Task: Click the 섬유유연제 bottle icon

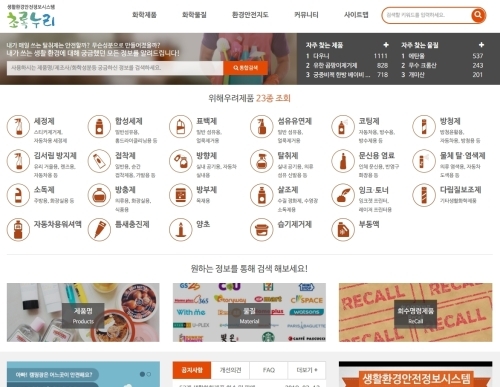Action: click(x=262, y=126)
